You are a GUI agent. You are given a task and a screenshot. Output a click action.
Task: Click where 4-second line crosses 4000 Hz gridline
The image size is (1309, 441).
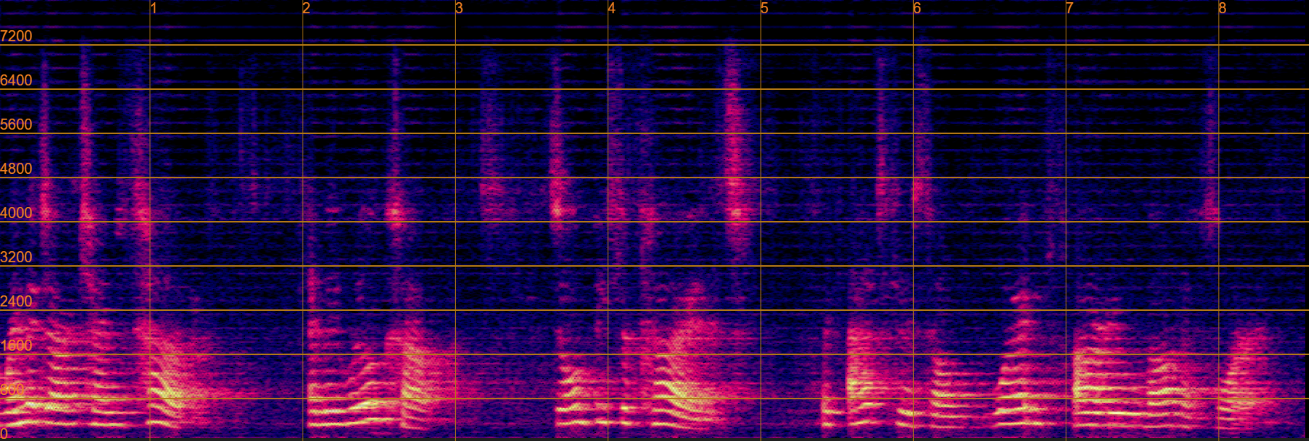[x=608, y=222]
